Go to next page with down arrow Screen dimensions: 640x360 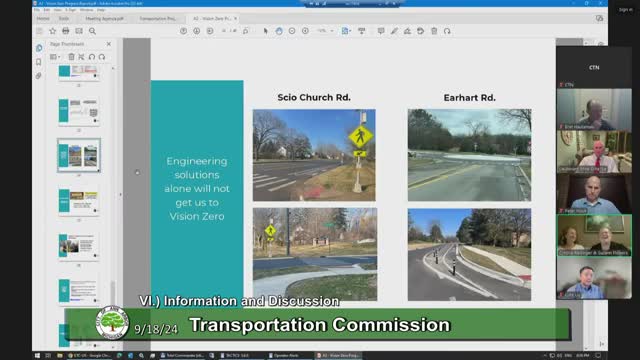click(x=196, y=31)
